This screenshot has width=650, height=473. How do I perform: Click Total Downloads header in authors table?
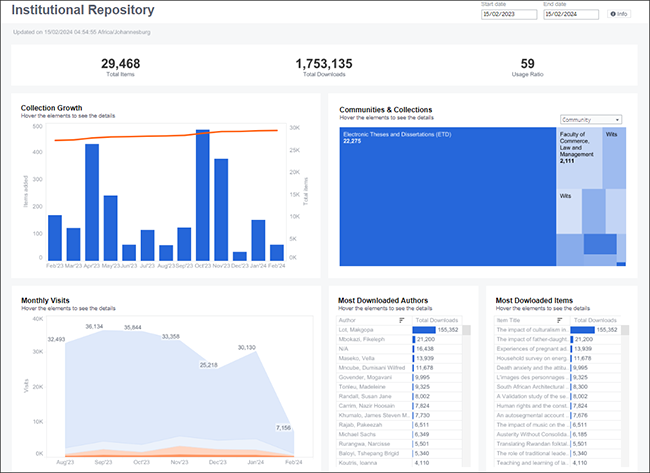pyautogui.click(x=437, y=320)
